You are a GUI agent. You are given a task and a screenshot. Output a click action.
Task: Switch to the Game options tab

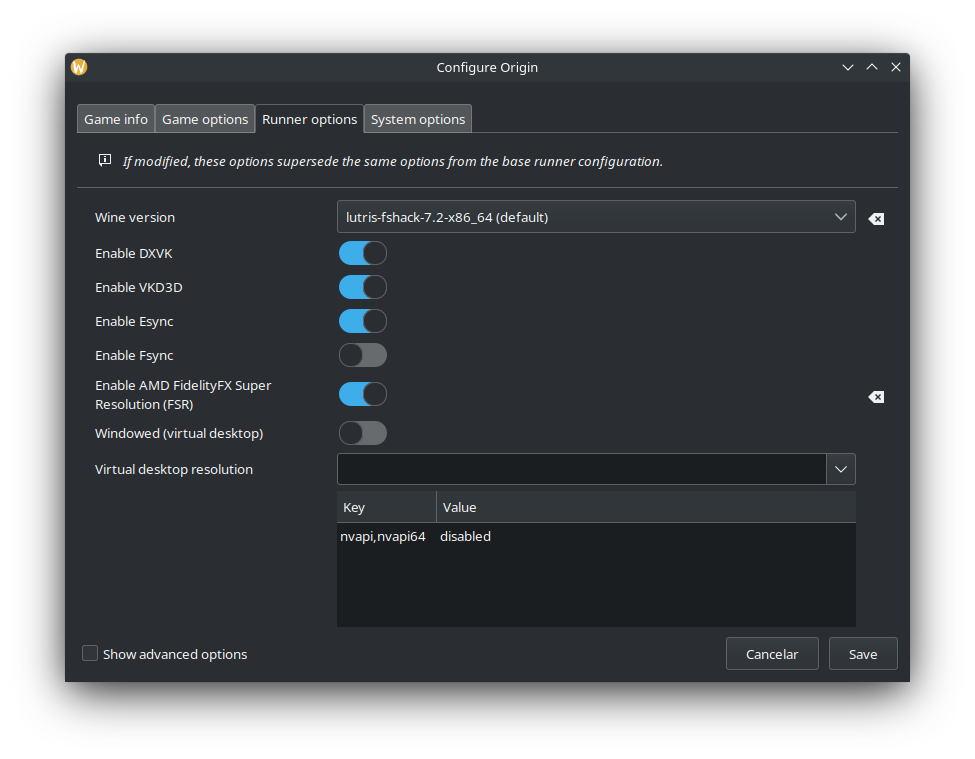[205, 119]
